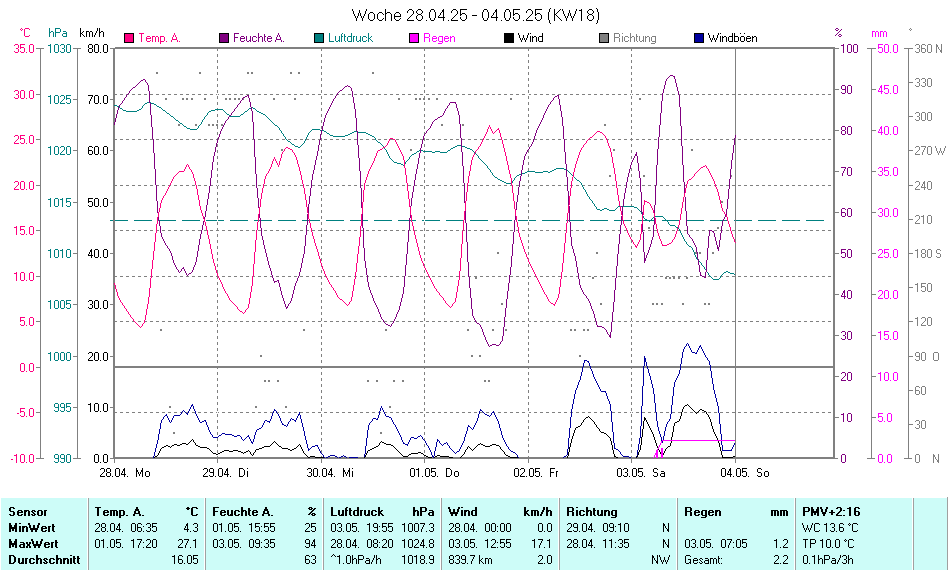Click the mm axis unit label
Screen dimensions: 948x570
[x=879, y=33]
